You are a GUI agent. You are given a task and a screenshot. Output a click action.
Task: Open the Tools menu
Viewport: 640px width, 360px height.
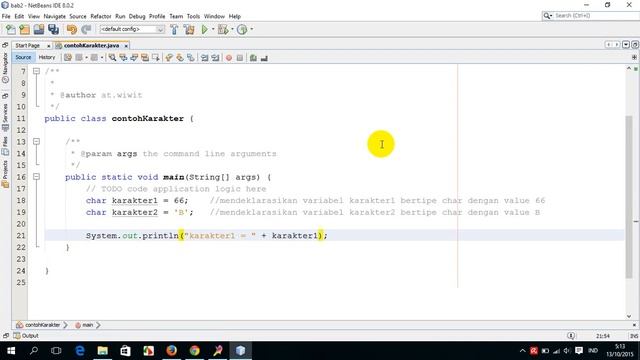[x=193, y=16]
